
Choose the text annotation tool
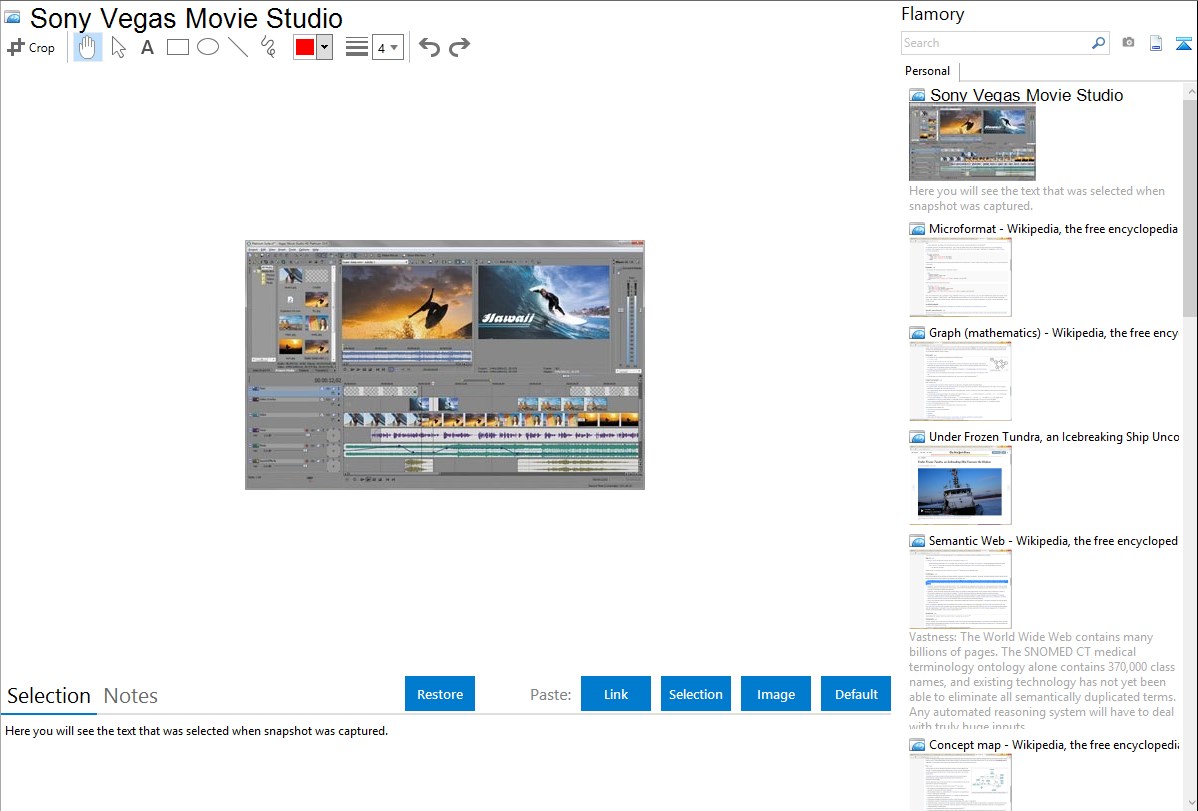click(x=147, y=47)
